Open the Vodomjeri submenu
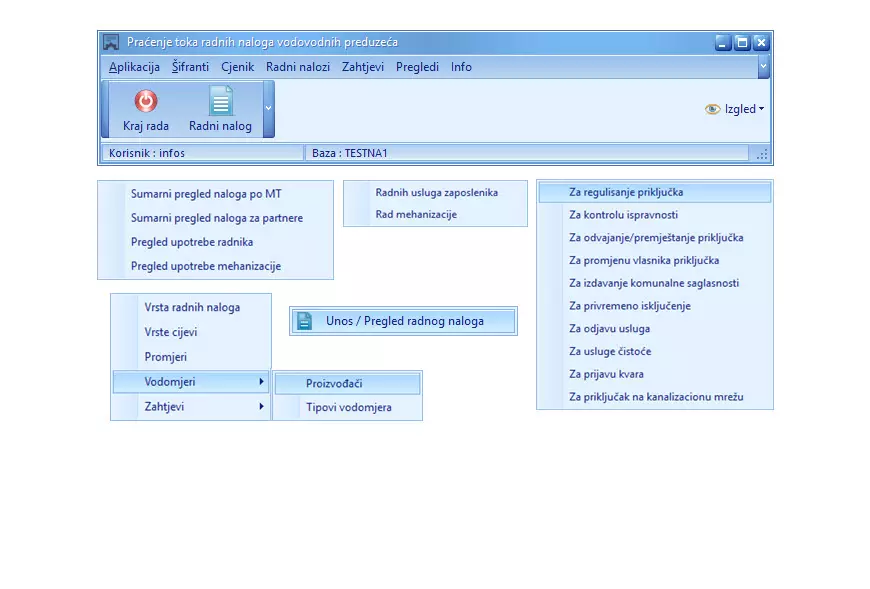This screenshot has width=870, height=589. point(191,382)
